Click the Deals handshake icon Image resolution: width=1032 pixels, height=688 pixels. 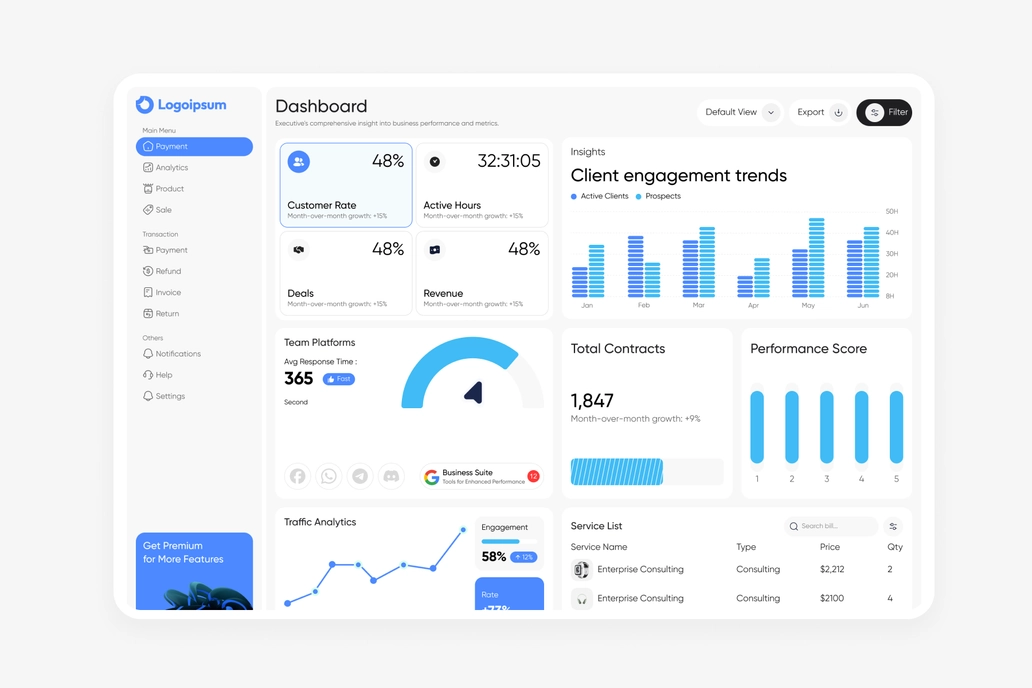[x=299, y=250]
